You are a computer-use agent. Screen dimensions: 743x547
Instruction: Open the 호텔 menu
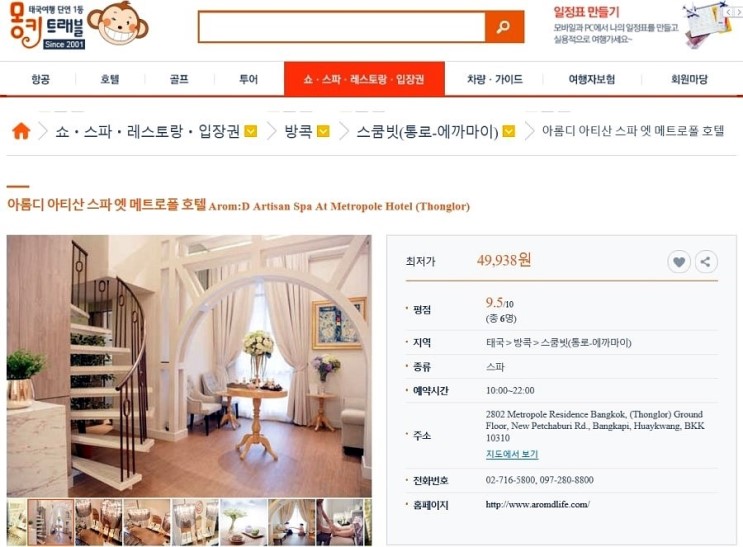pyautogui.click(x=110, y=79)
